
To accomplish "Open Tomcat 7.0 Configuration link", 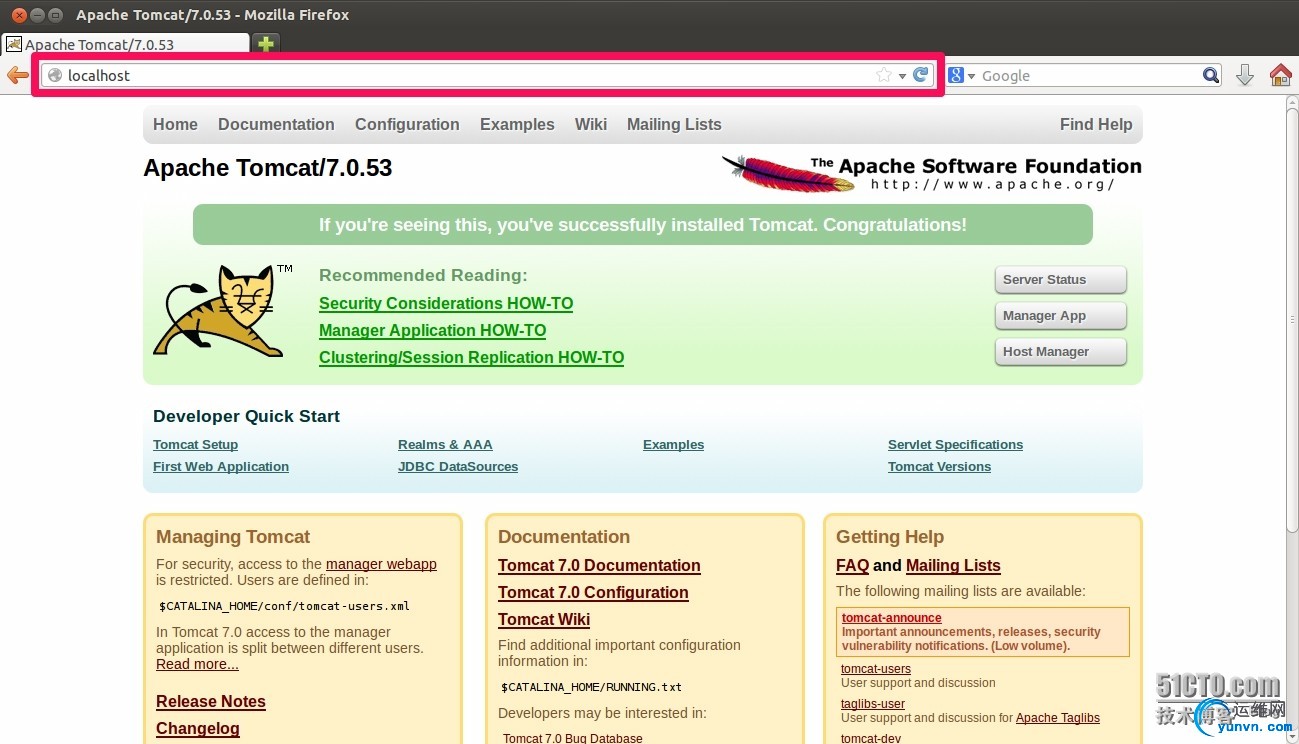I will tap(593, 592).
